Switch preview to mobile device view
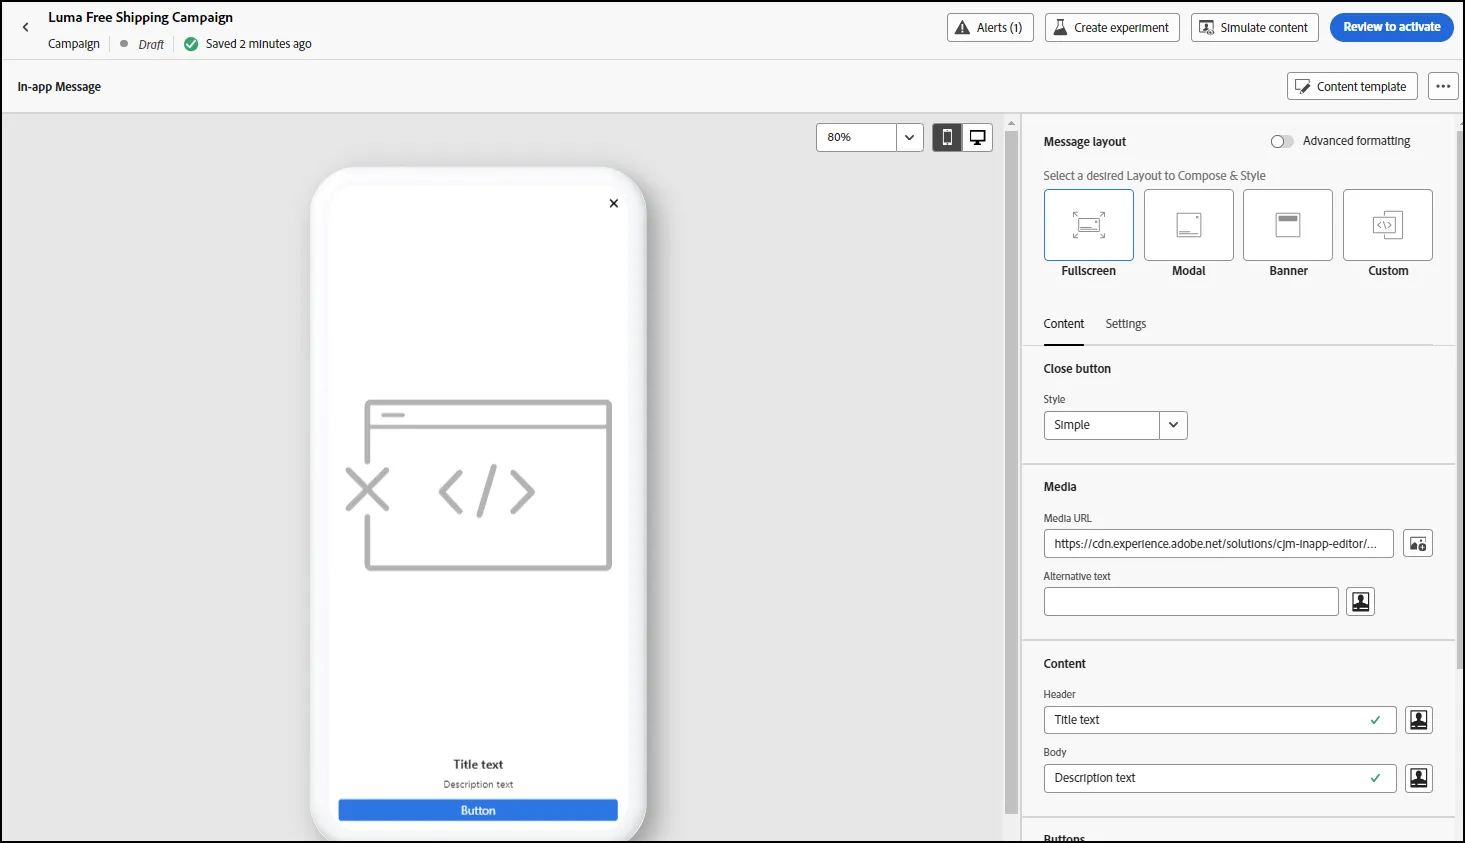 947,137
